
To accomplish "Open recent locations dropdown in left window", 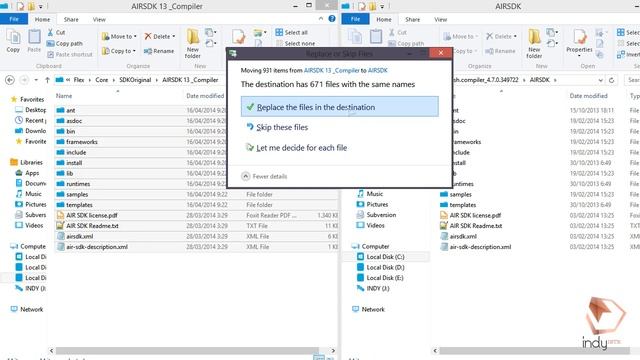I will coord(36,80).
